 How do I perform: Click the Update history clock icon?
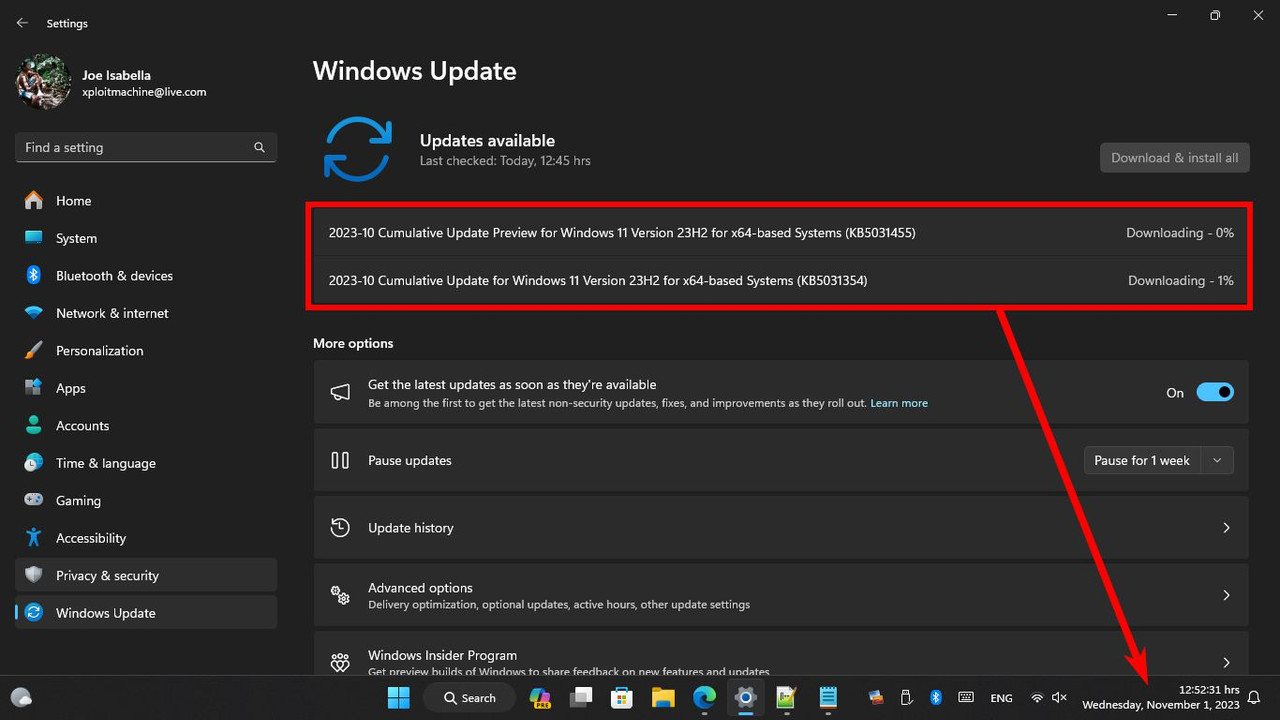(340, 527)
